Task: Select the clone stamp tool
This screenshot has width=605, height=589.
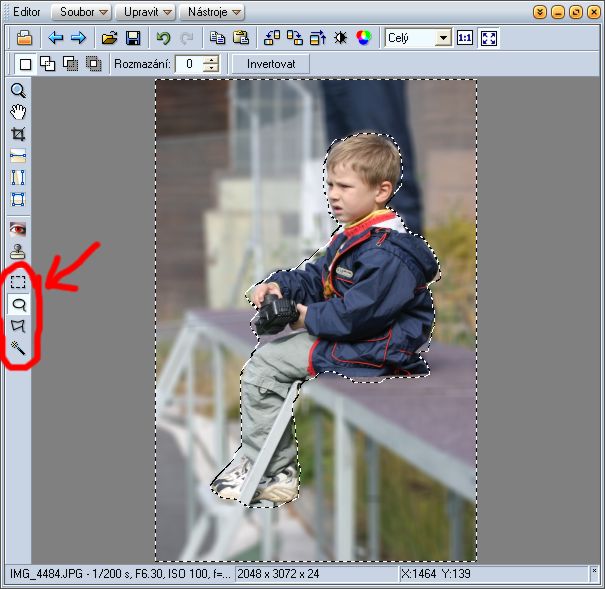Action: click(18, 251)
